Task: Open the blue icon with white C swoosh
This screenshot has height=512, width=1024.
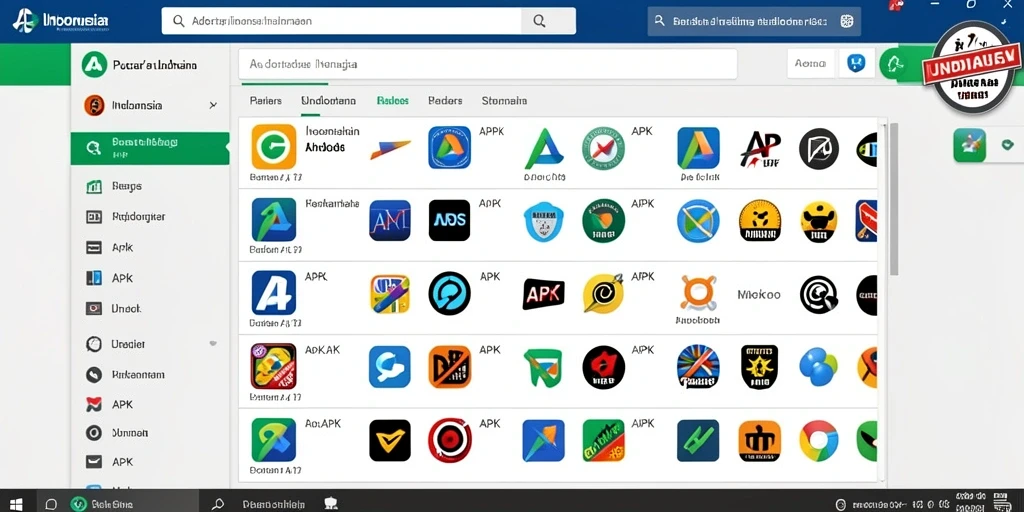Action: point(389,367)
